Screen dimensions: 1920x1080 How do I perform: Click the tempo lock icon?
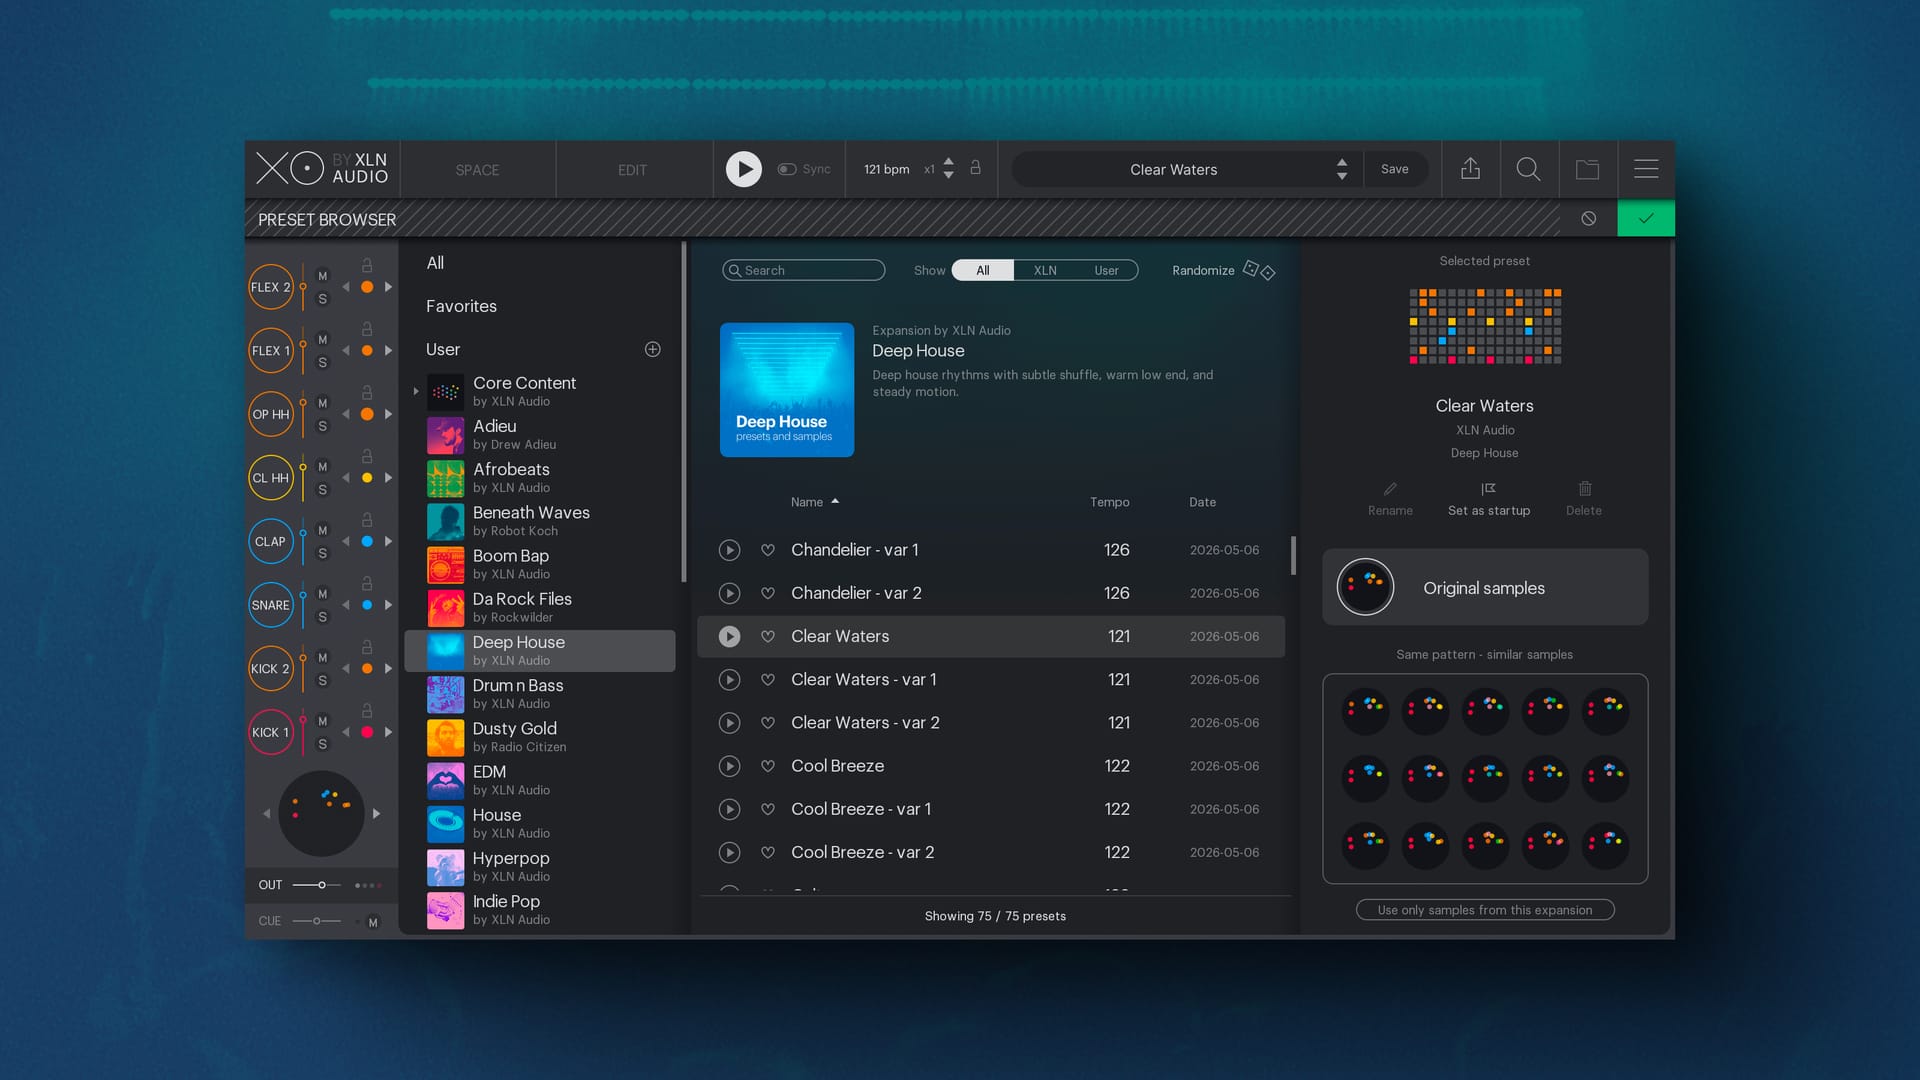click(975, 168)
